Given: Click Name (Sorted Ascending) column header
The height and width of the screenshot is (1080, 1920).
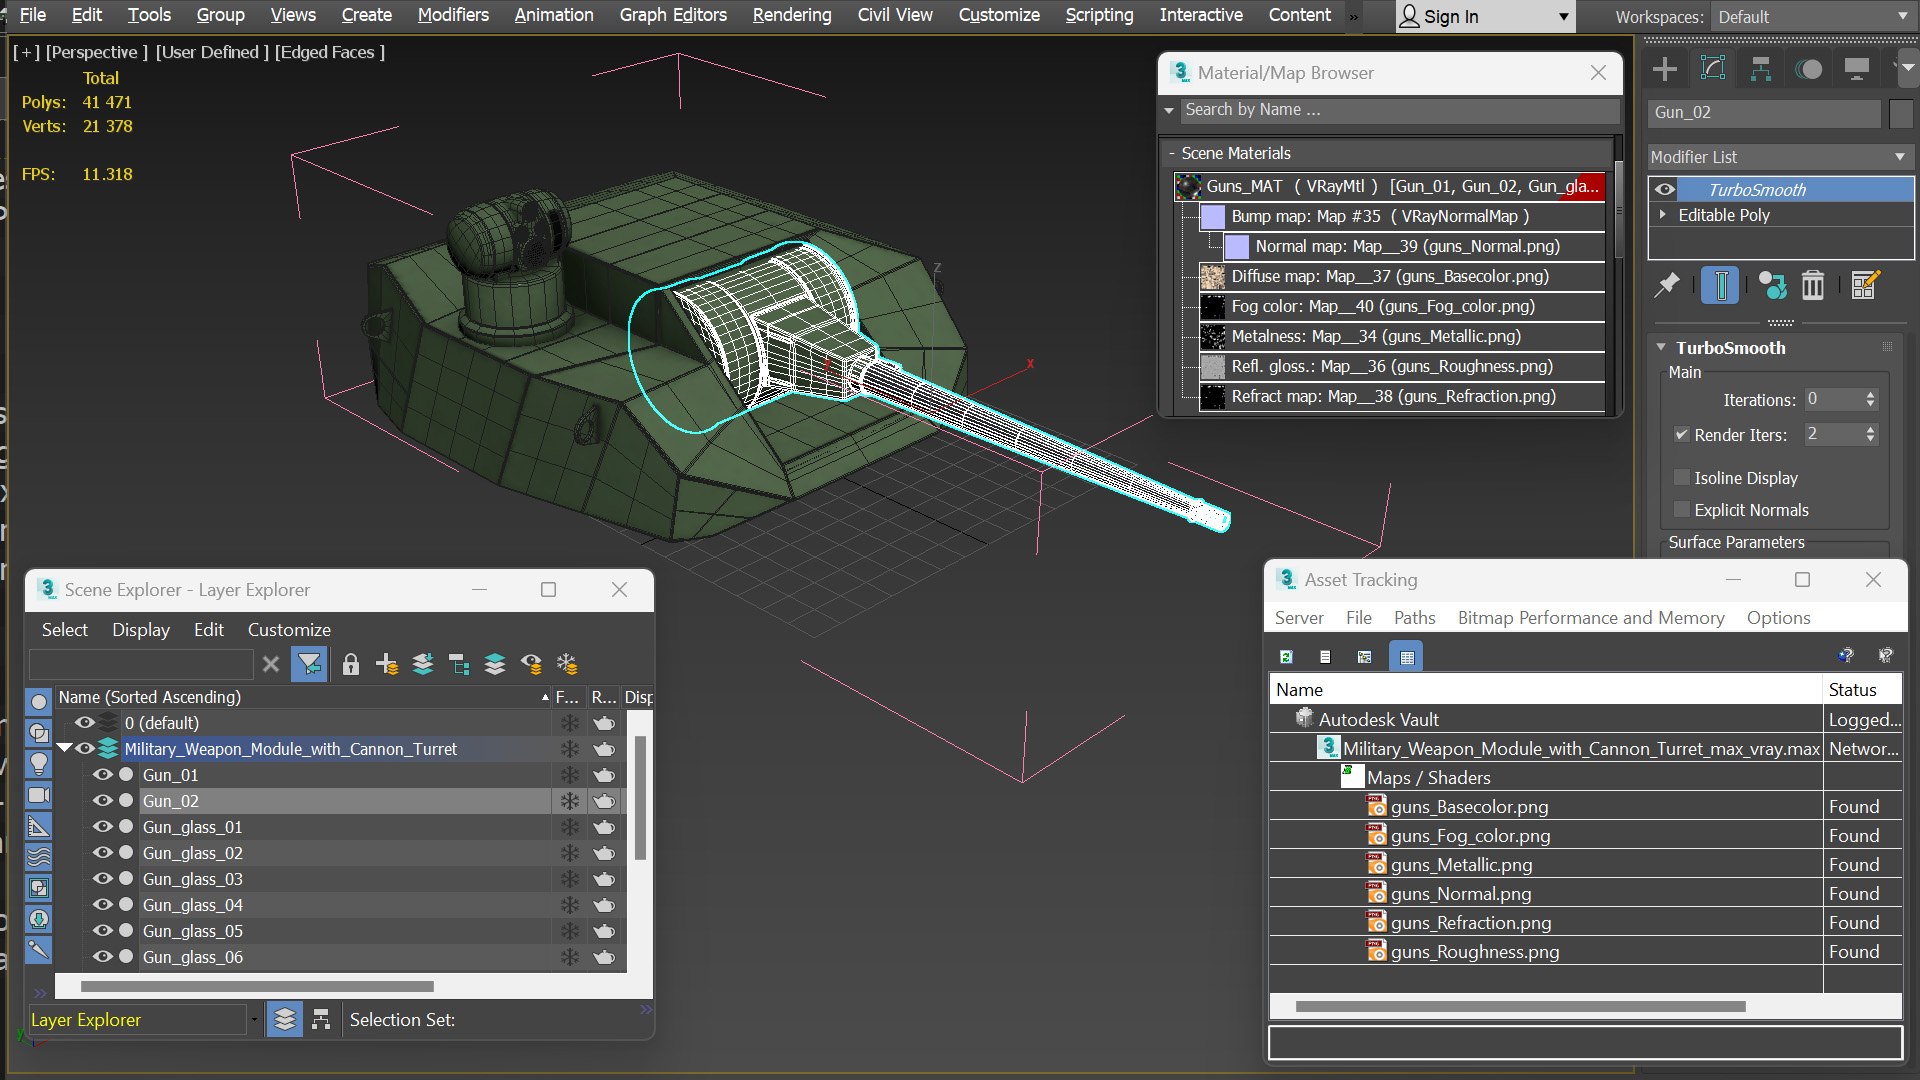Looking at the screenshot, I should tap(303, 697).
